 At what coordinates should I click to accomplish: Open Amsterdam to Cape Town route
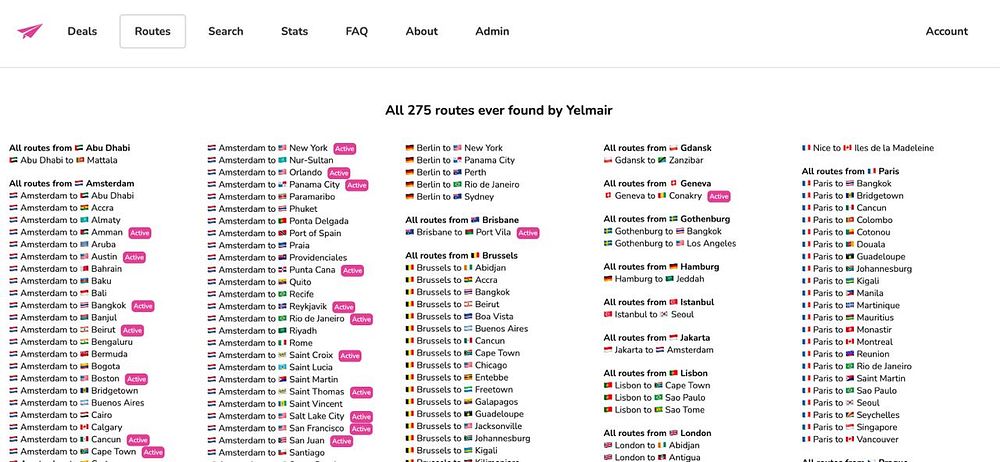click(73, 452)
